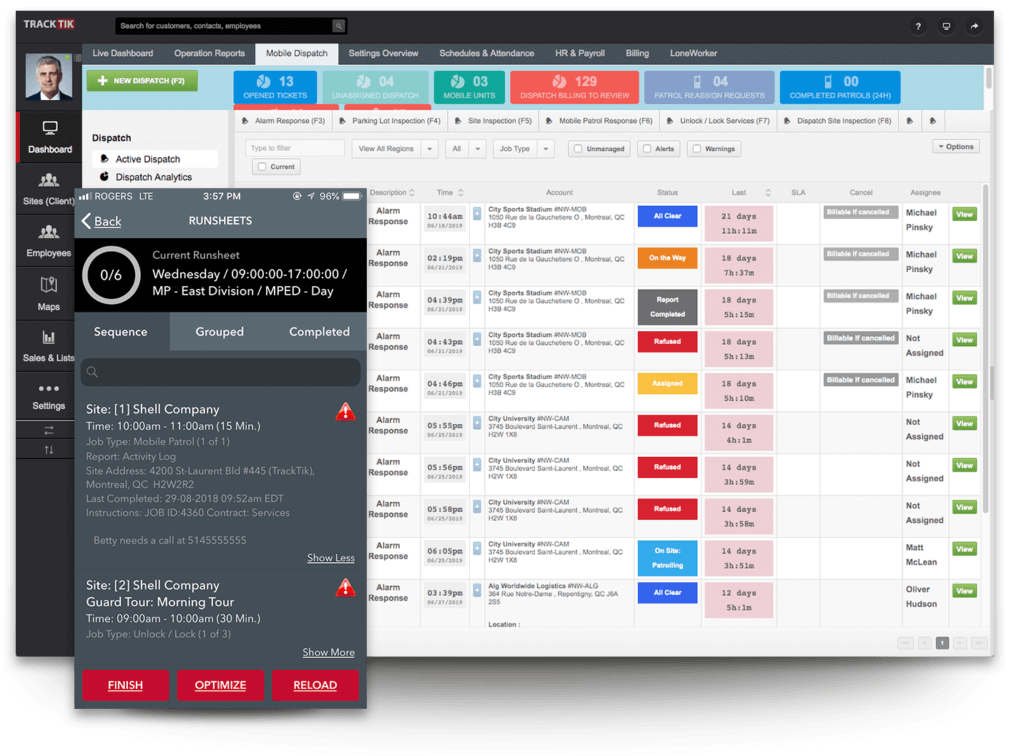Open the Options dropdown
Viewport: 1024px width, 756px height.
tap(955, 147)
